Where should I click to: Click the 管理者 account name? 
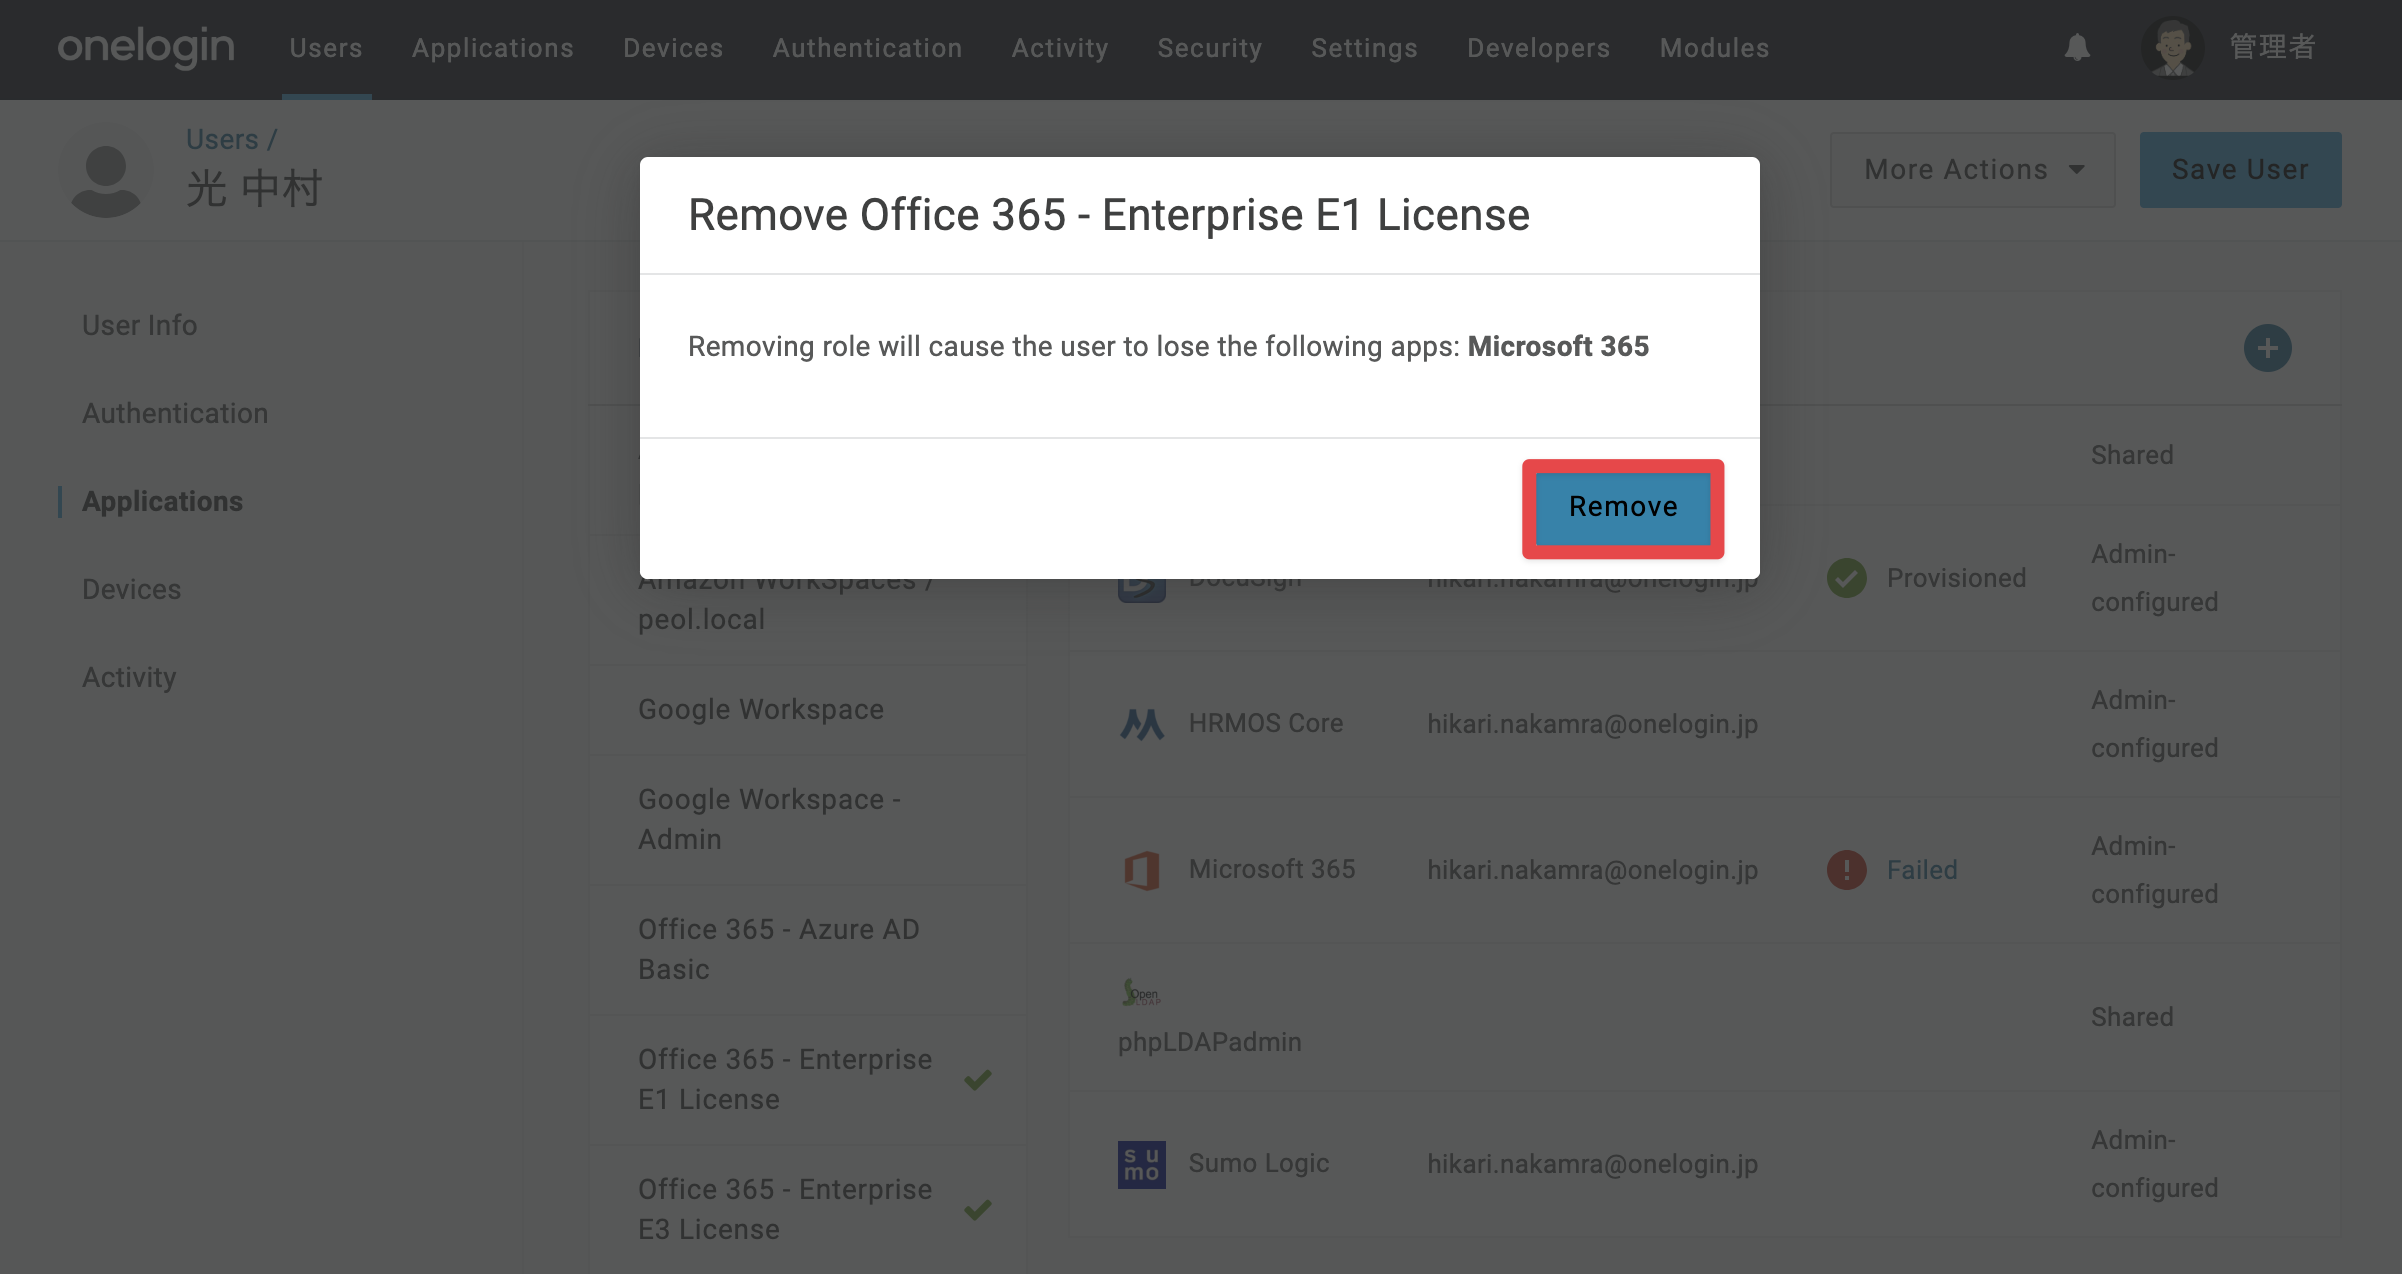2272,47
